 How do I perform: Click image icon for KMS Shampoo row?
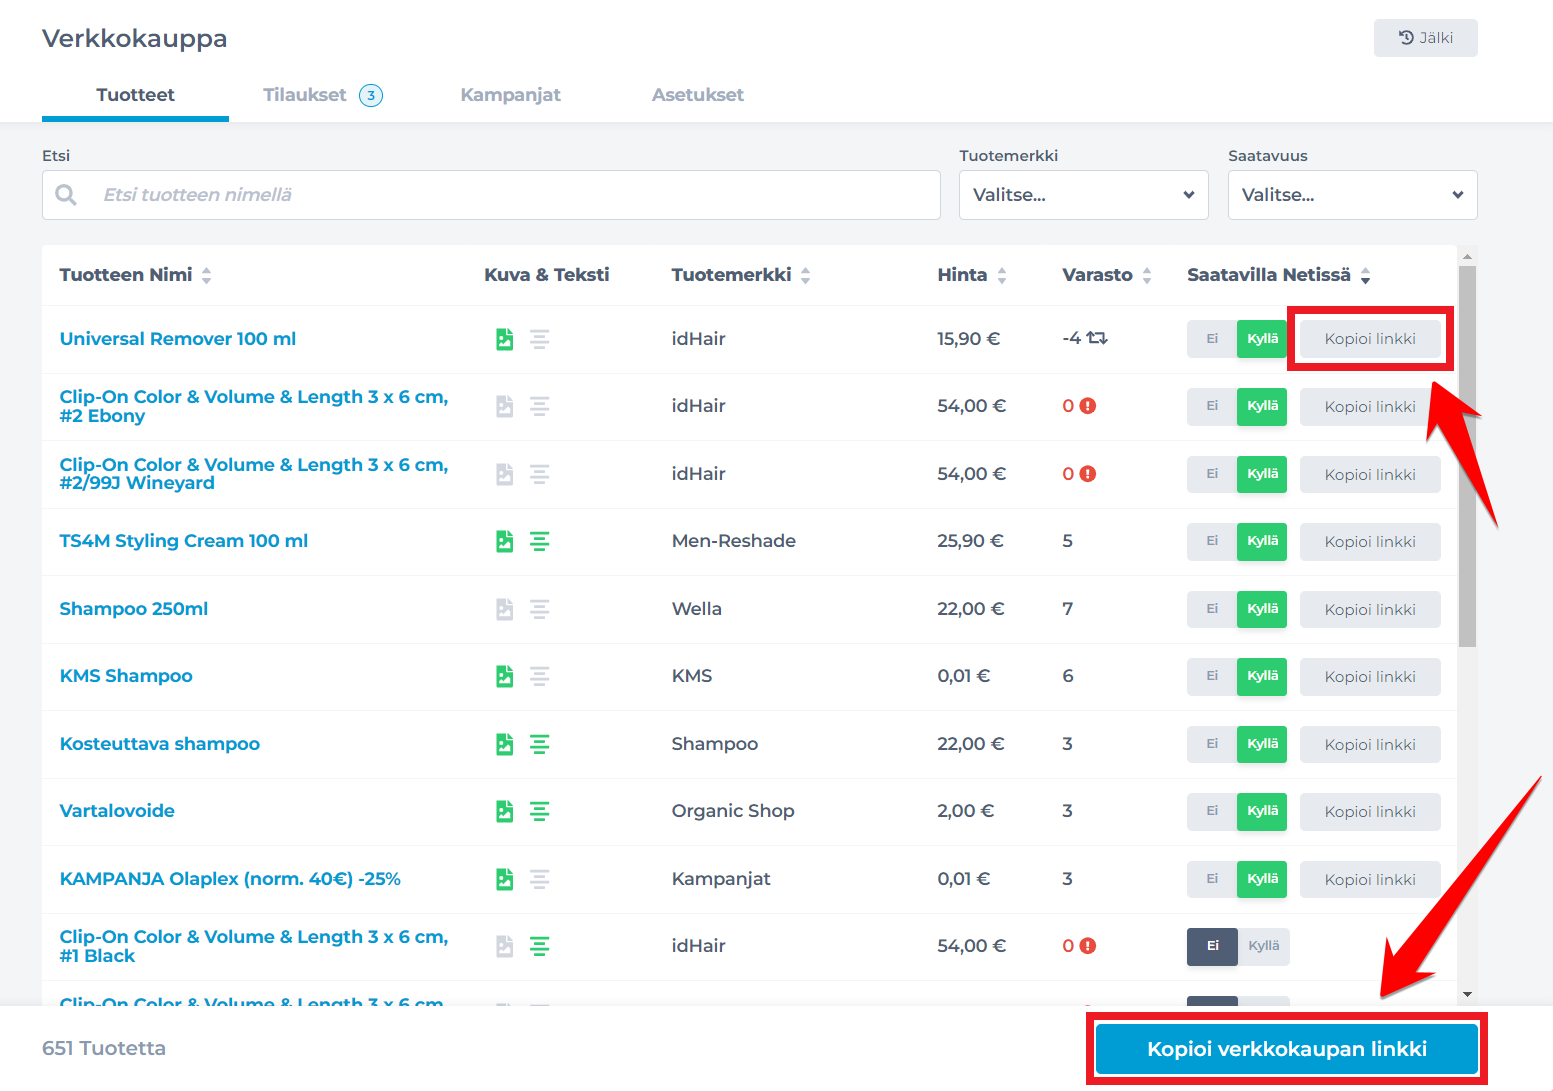click(x=505, y=676)
